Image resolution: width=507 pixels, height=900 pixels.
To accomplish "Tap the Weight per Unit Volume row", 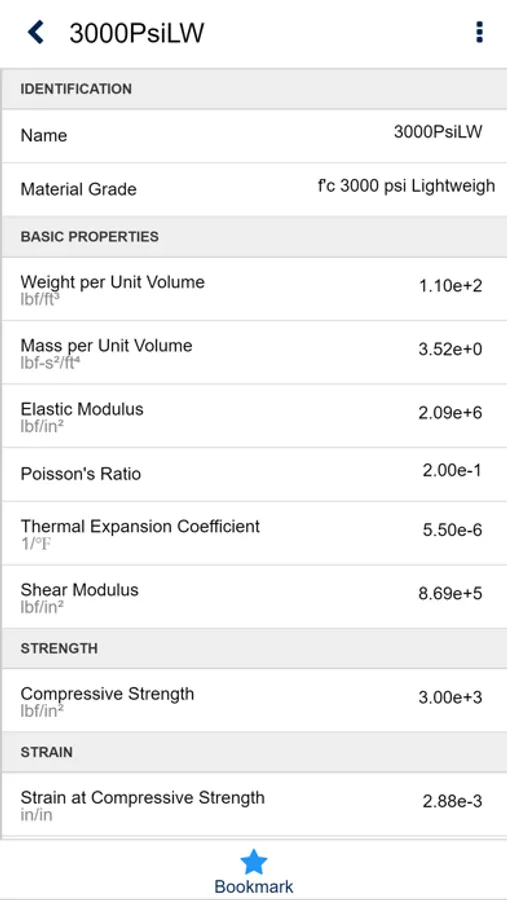I will tap(254, 289).
